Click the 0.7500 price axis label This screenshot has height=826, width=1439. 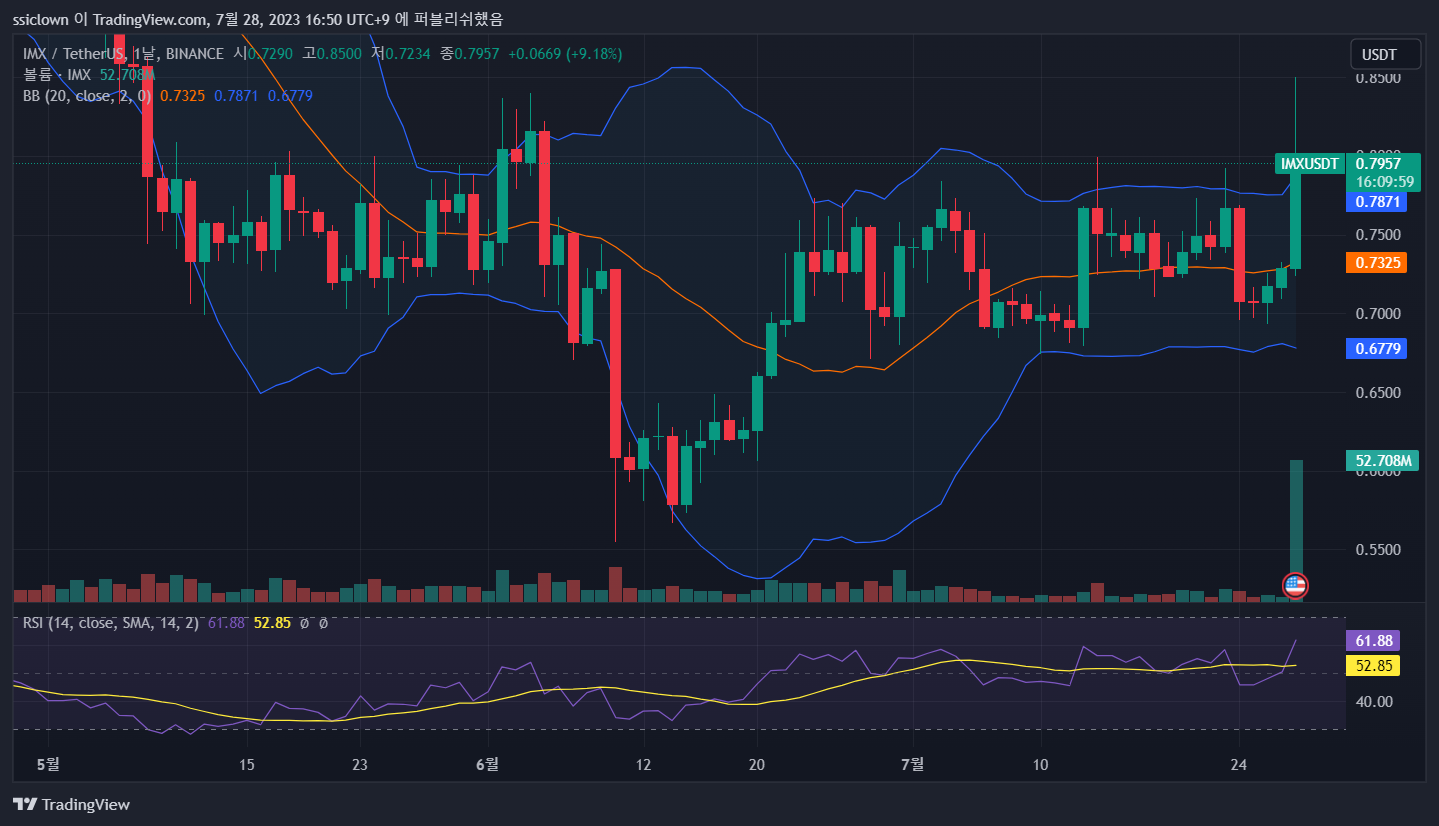coord(1378,235)
